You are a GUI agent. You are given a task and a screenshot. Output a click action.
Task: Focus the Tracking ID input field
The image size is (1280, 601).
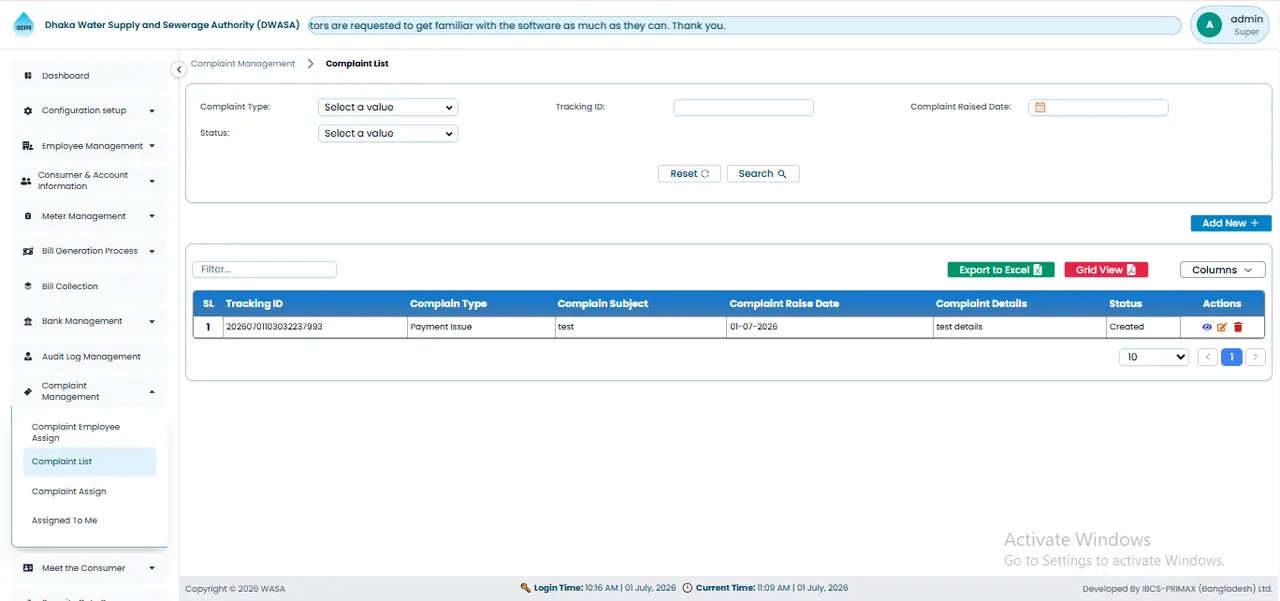point(743,108)
